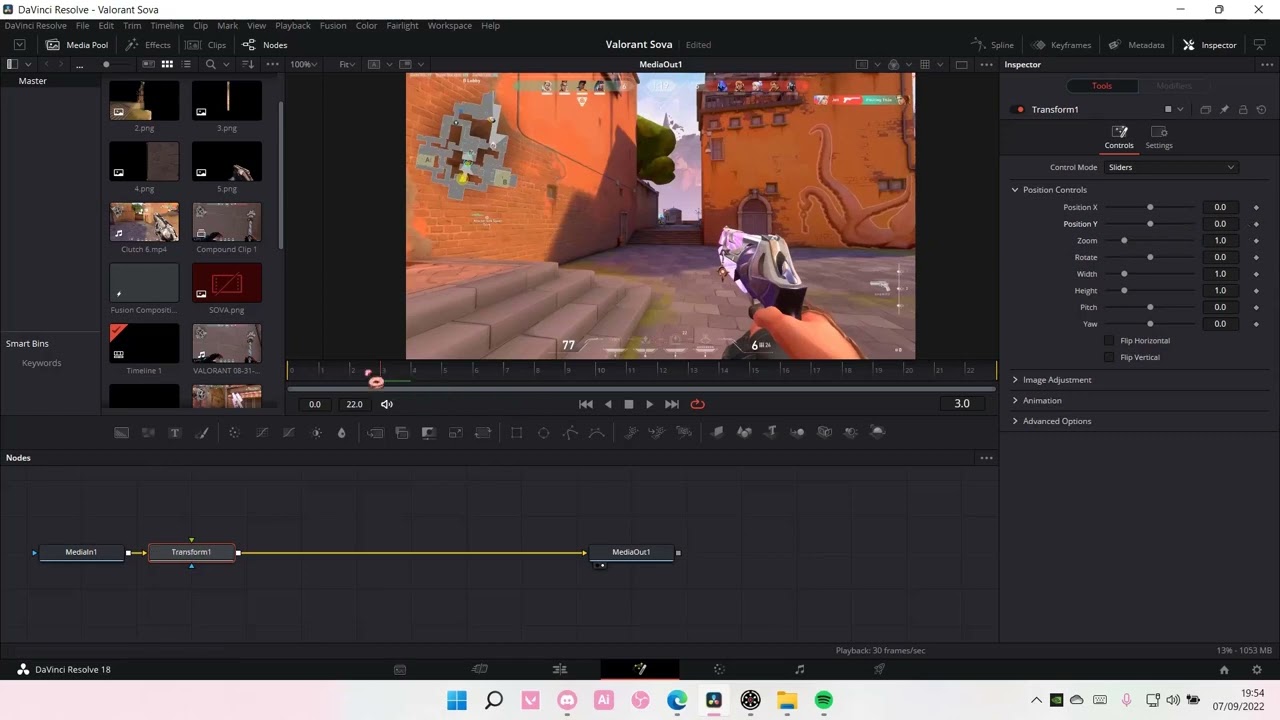
Task: Enable the Flip Vertical checkbox
Action: pos(1109,357)
